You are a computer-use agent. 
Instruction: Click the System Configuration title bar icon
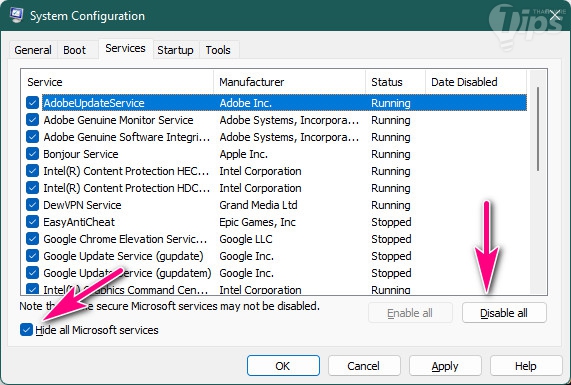[x=16, y=15]
